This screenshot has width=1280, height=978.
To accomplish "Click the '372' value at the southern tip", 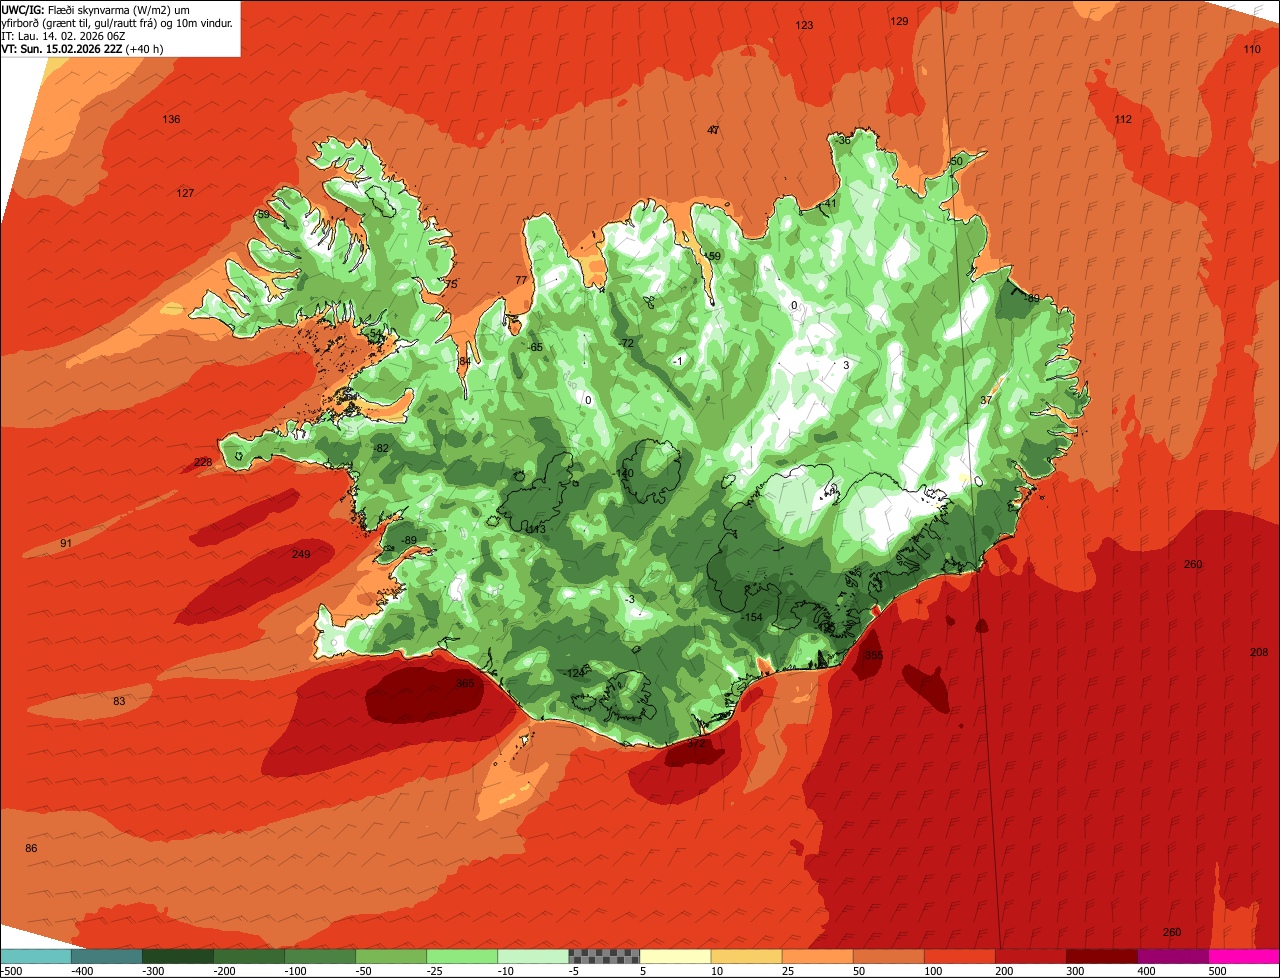I will (x=696, y=744).
